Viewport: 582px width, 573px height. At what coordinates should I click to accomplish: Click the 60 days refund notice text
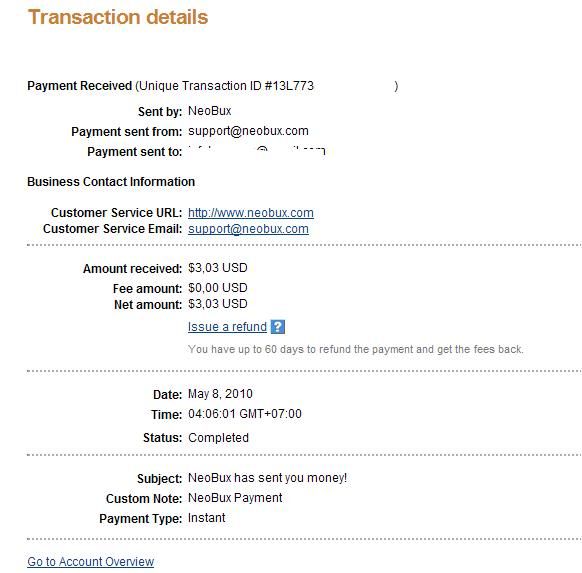(356, 349)
